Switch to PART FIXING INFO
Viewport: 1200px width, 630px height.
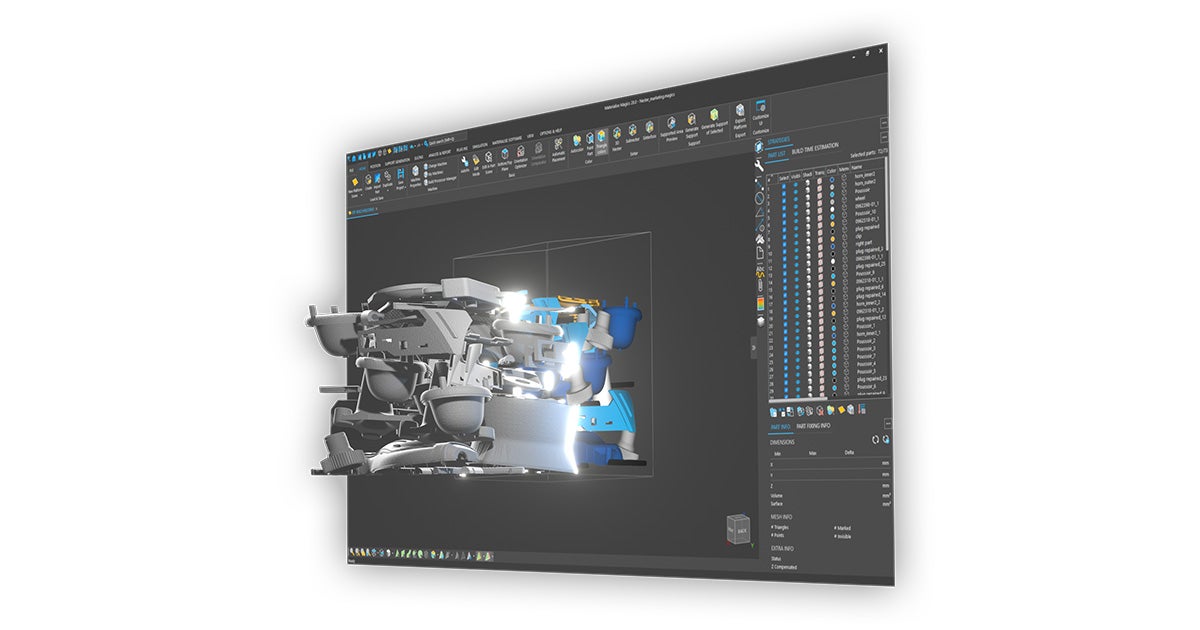pyautogui.click(x=814, y=425)
